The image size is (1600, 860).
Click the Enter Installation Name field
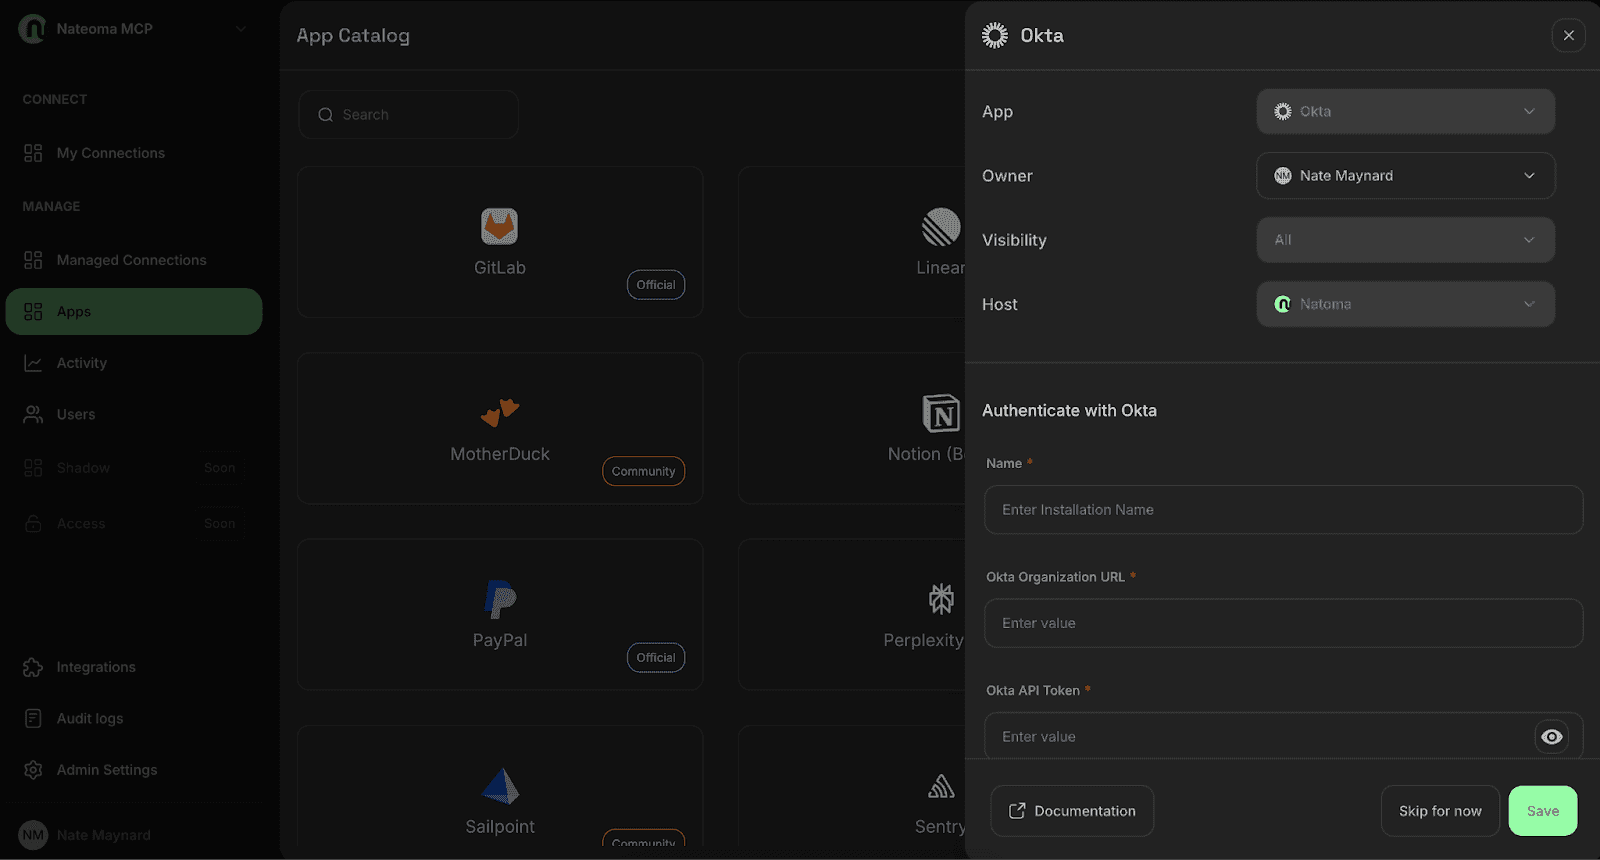coord(1283,510)
